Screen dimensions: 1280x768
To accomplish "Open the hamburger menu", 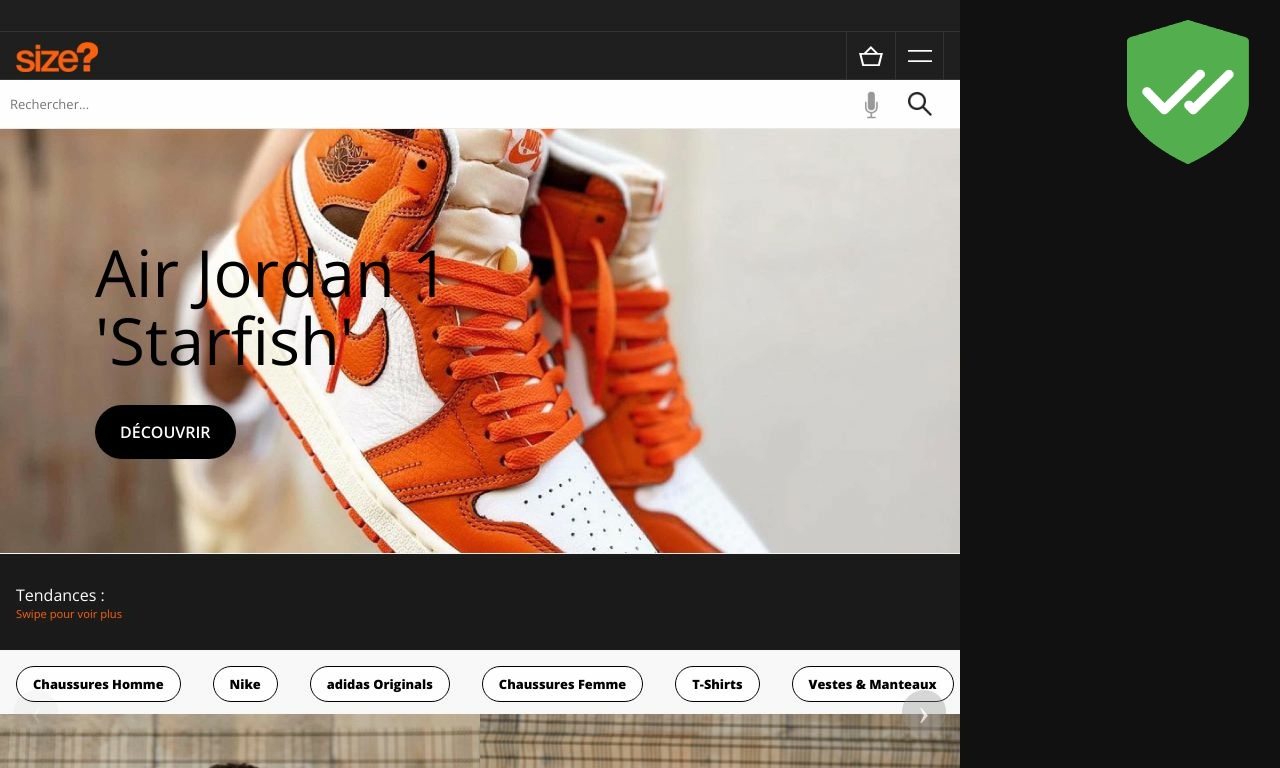I will pos(920,56).
